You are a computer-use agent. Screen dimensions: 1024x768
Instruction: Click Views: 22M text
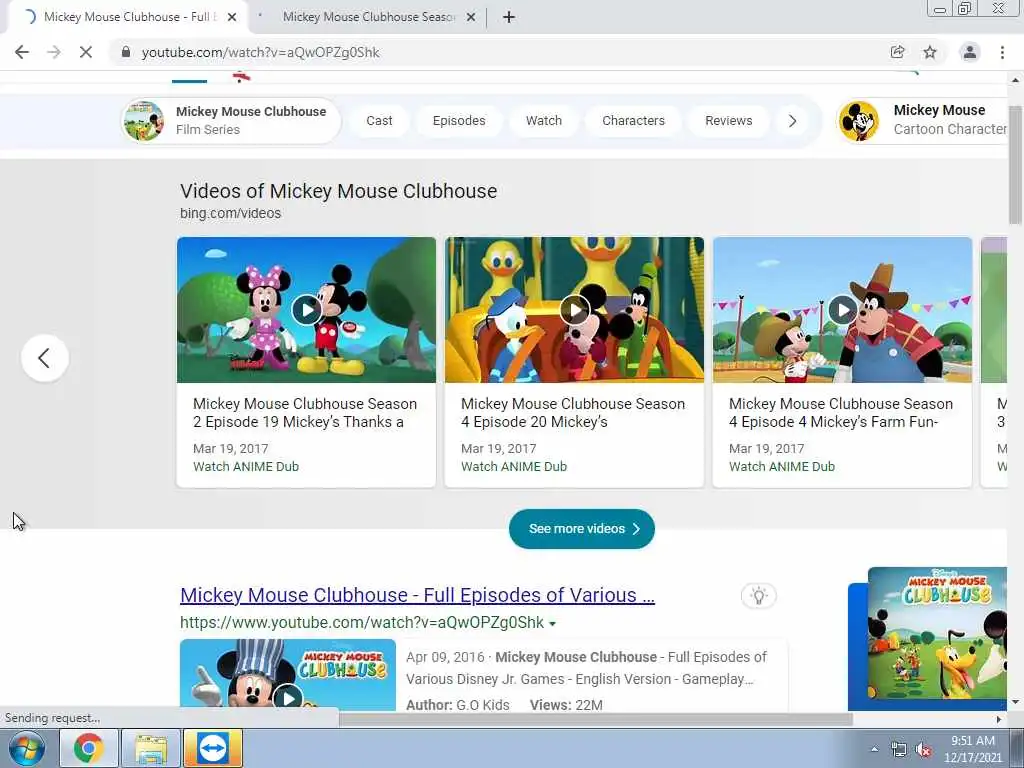(x=566, y=705)
